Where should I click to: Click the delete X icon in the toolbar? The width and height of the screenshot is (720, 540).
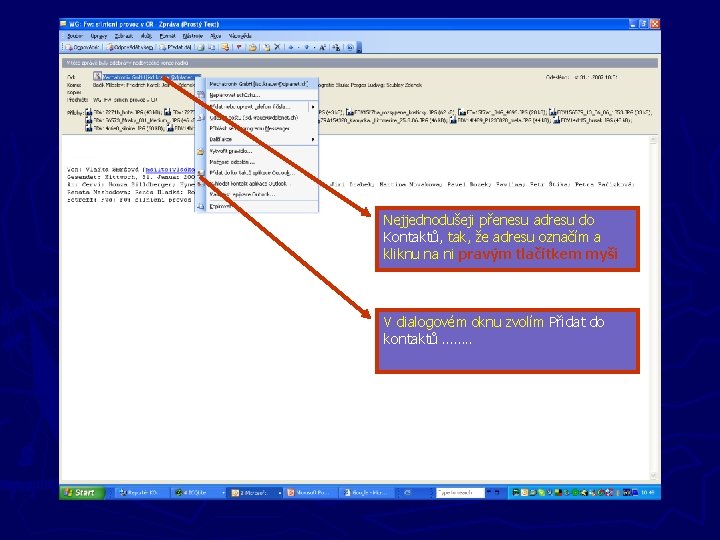click(277, 47)
